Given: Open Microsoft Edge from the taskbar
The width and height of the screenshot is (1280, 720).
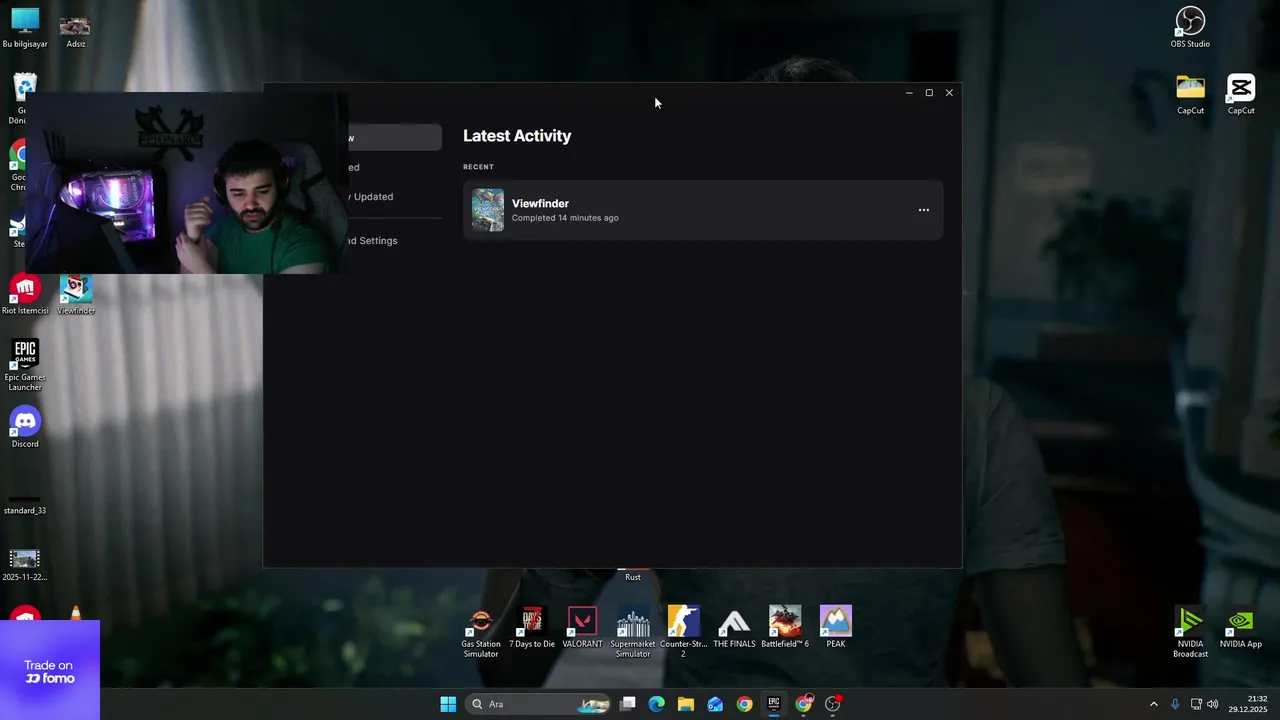Looking at the screenshot, I should coord(657,704).
